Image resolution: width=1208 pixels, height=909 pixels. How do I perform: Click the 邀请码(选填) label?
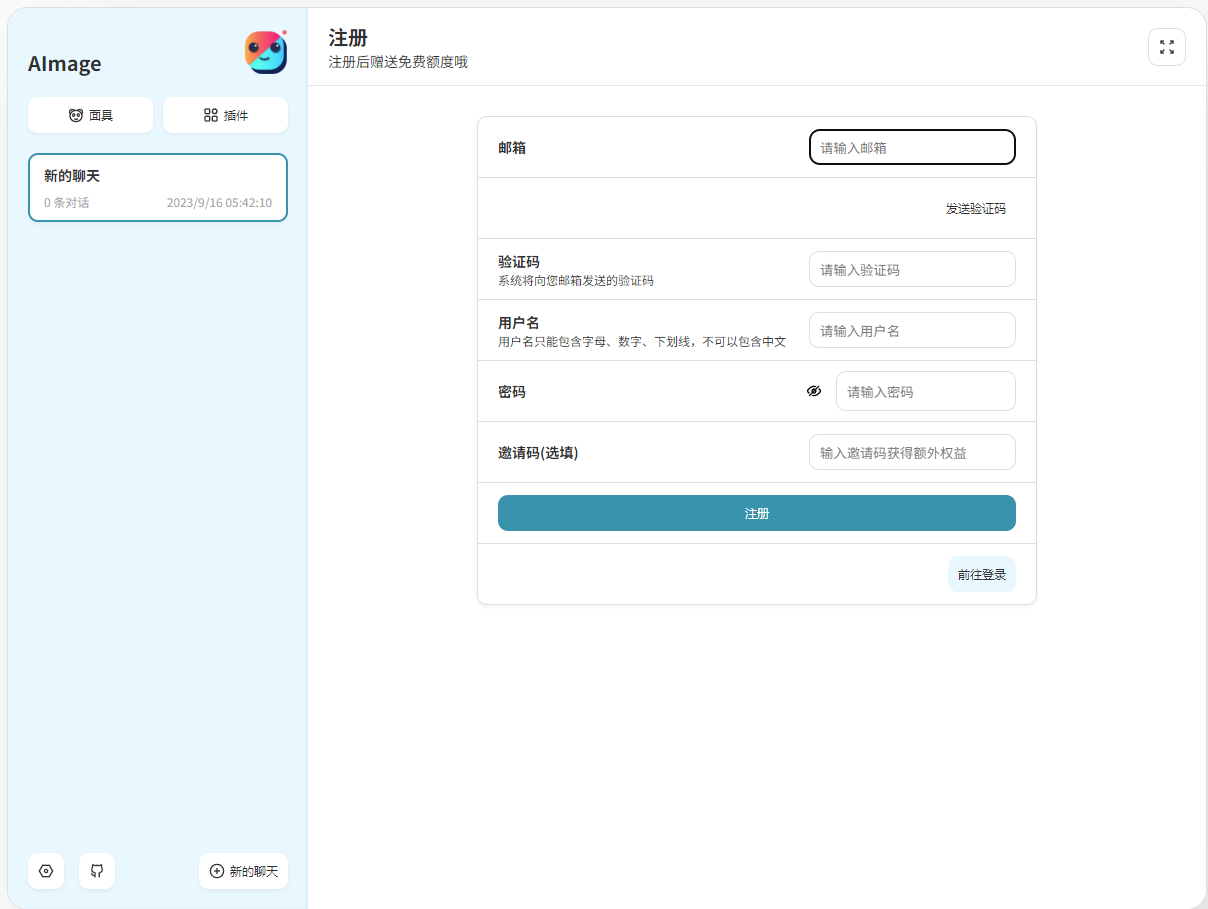[538, 452]
